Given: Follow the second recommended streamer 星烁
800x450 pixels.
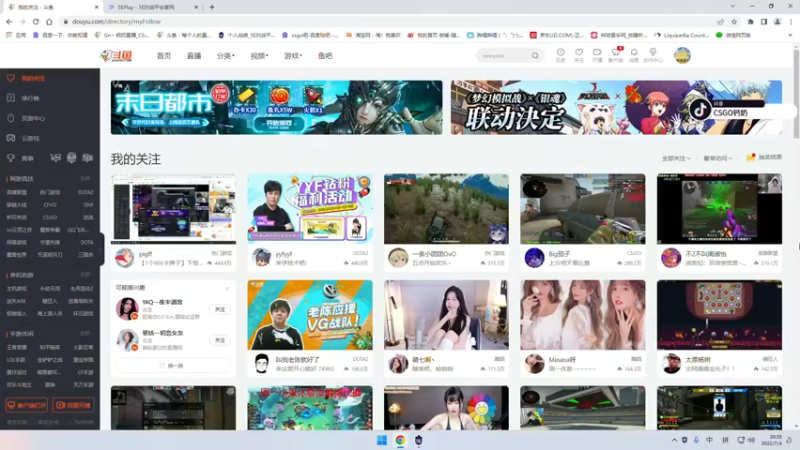Looking at the screenshot, I should (220, 340).
